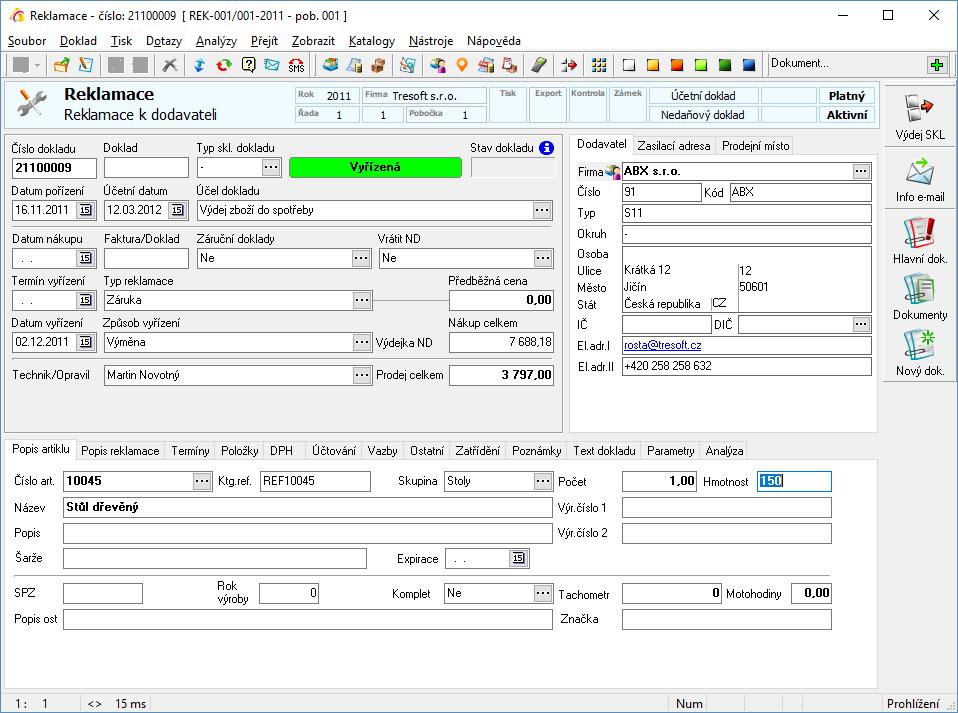The image size is (958, 713).
Task: Click the handheld scanner toolbar icon
Action: click(538, 65)
